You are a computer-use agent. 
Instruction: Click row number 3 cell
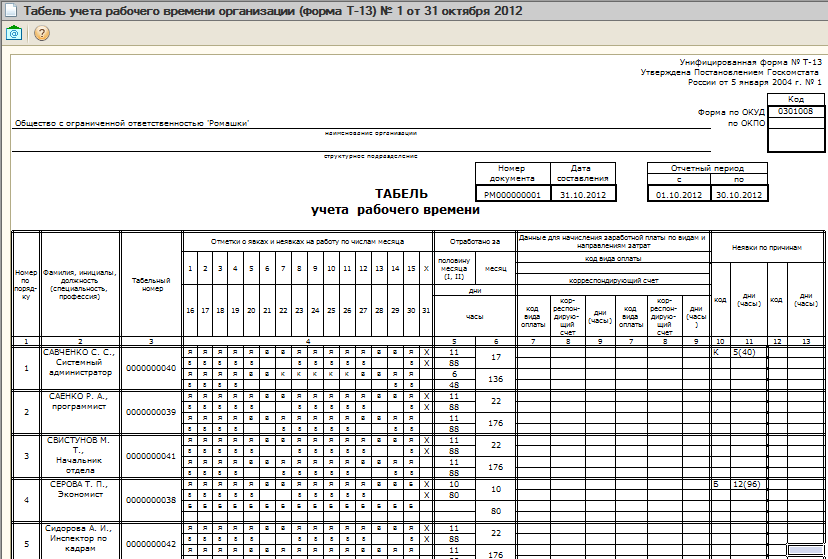click(26, 456)
